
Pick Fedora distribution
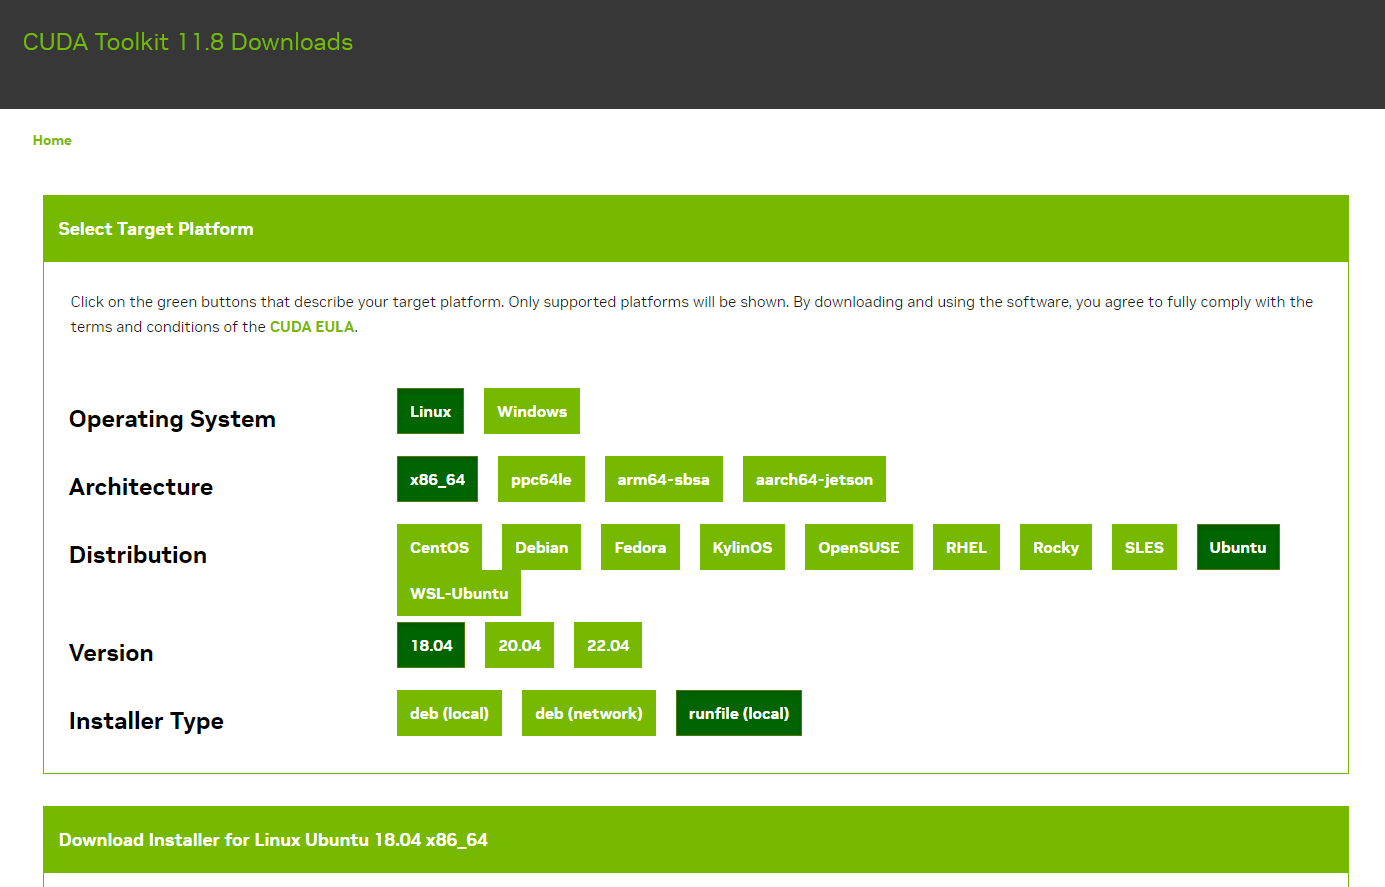point(640,547)
